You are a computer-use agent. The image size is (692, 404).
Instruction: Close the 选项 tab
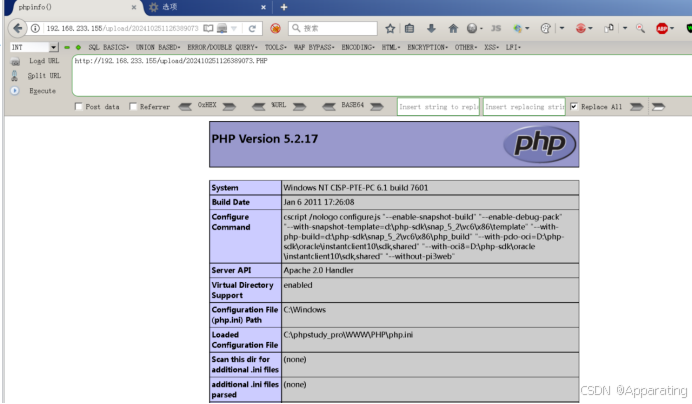(263, 8)
